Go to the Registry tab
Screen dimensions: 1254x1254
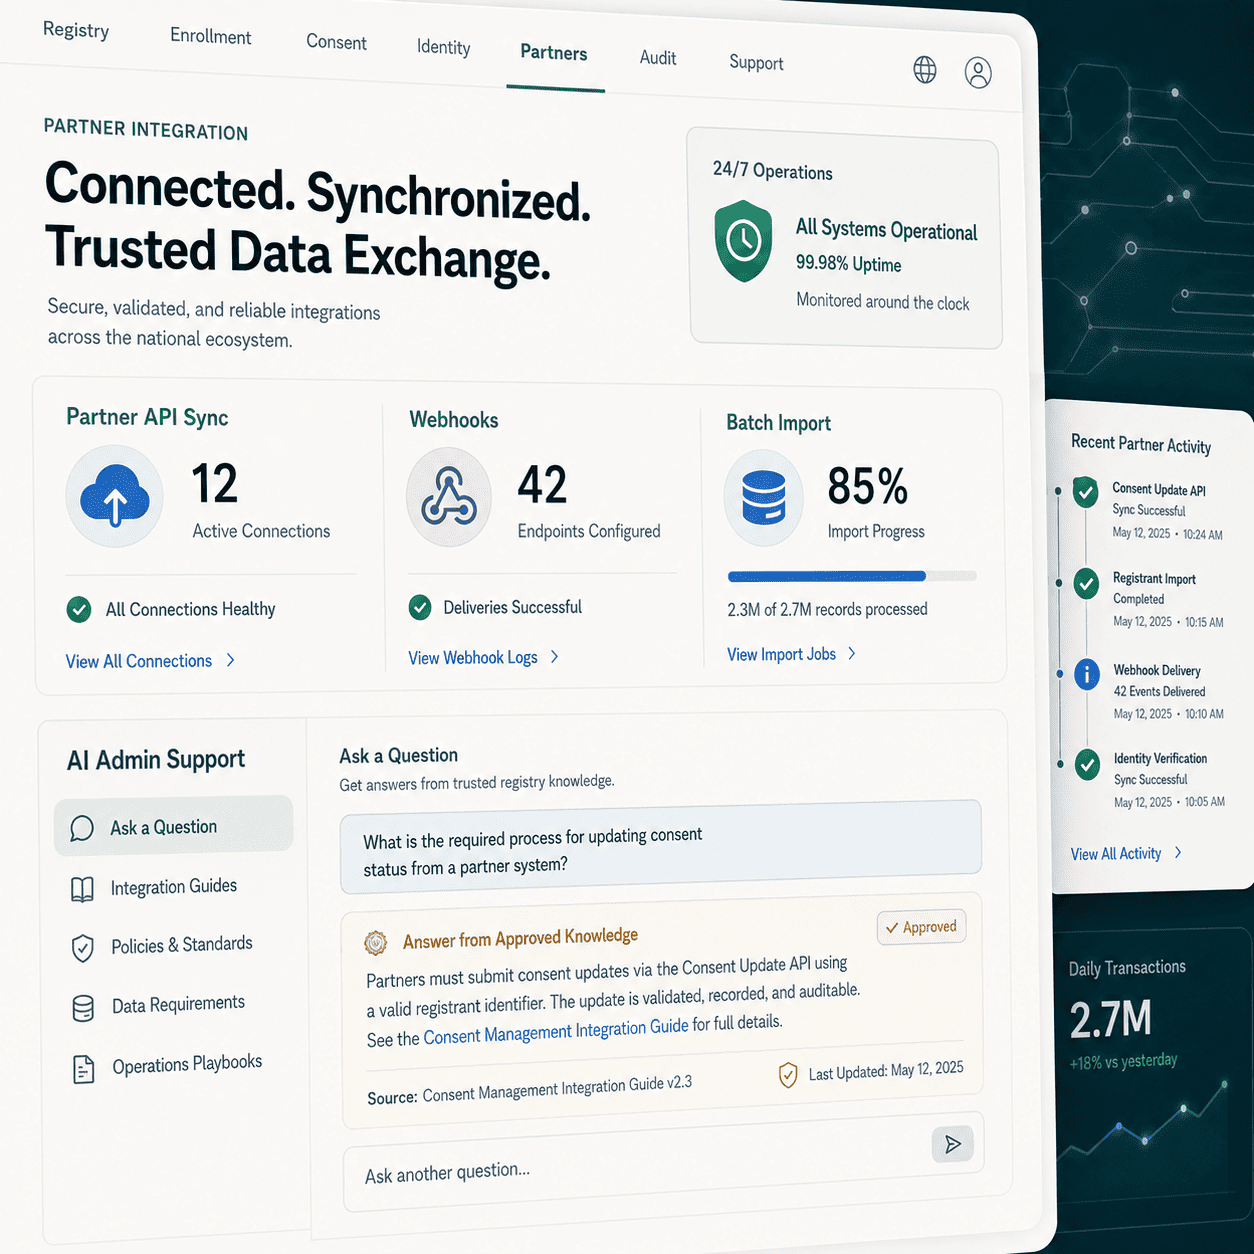(x=76, y=30)
